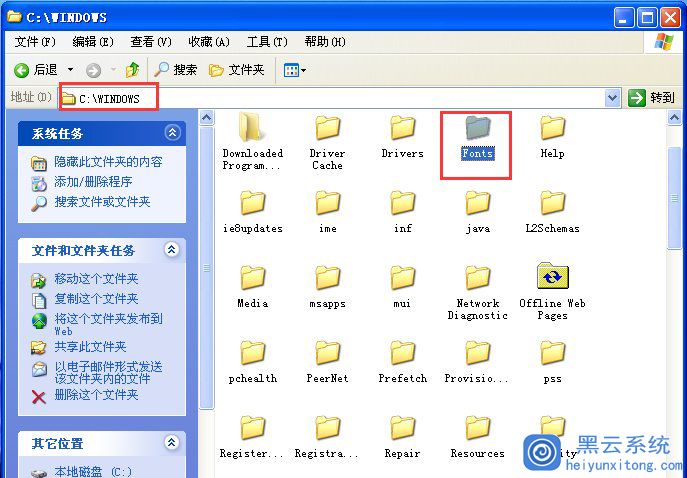Select the Drivers folder
Image resolution: width=687 pixels, height=478 pixels.
tap(402, 137)
